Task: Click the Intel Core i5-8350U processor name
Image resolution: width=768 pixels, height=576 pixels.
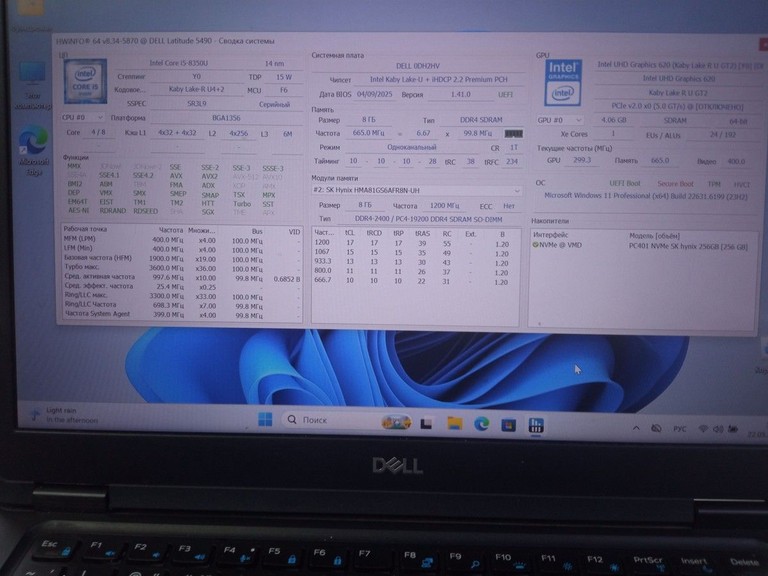Action: (x=179, y=63)
